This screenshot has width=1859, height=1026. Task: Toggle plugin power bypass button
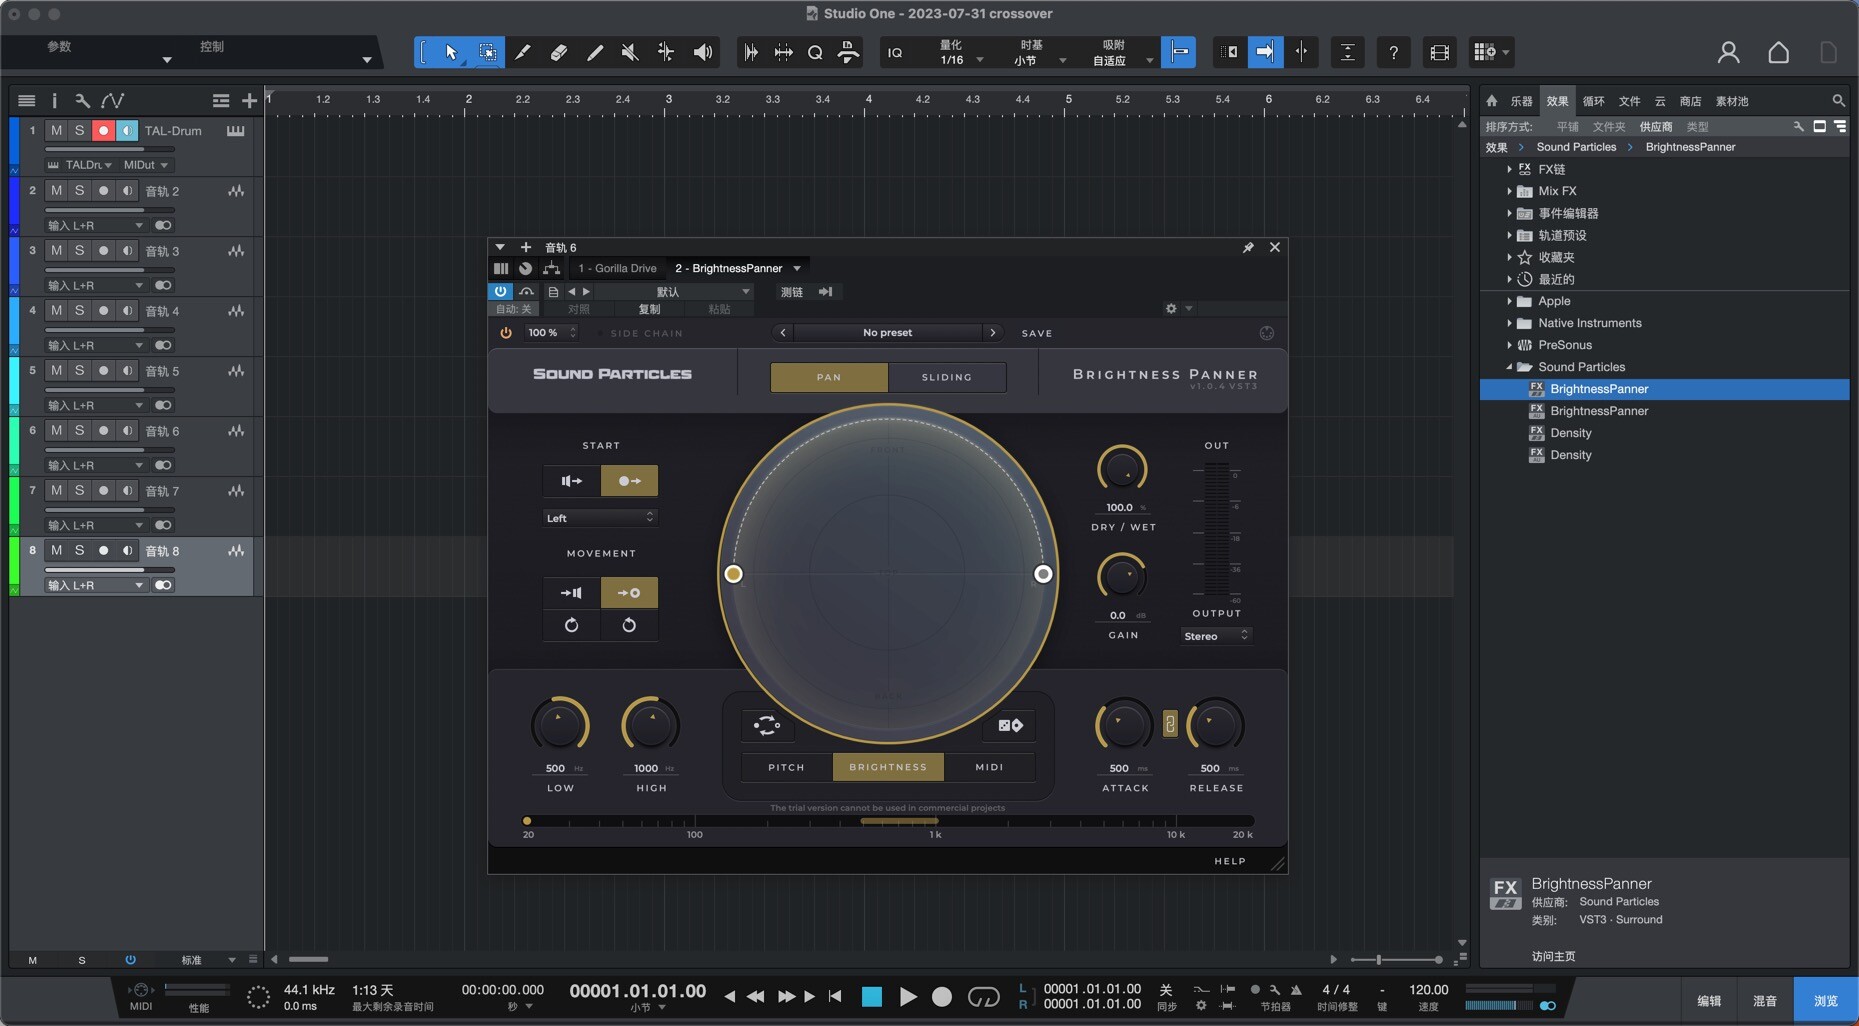pyautogui.click(x=500, y=291)
